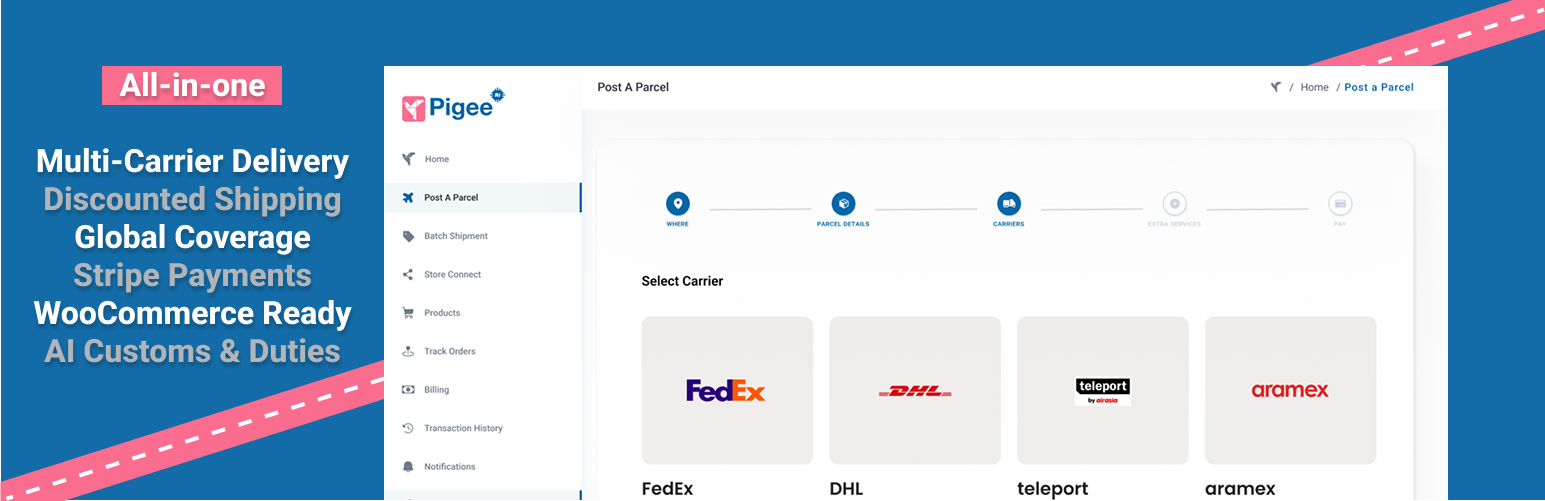Click the Track Orders location icon

408,352
